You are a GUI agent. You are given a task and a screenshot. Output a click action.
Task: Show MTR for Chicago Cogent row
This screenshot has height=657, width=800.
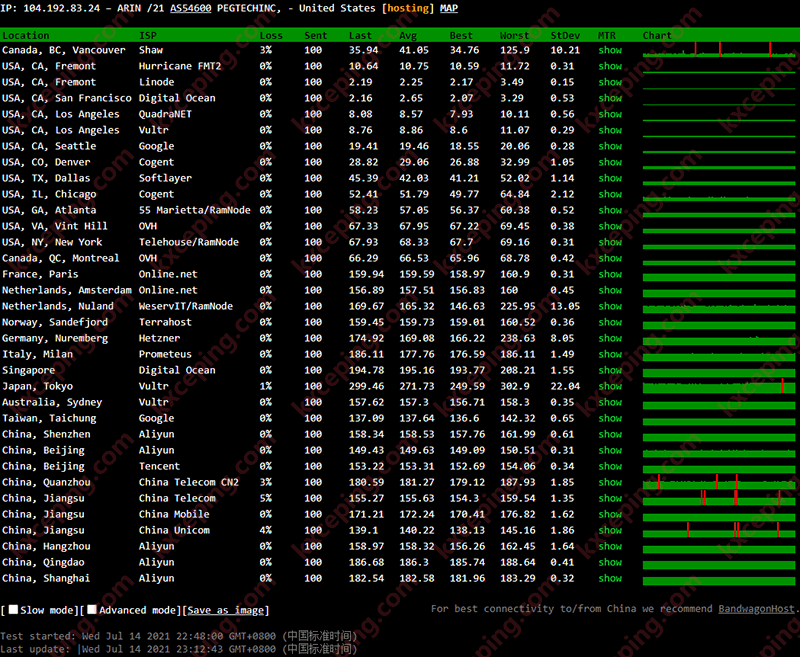(x=610, y=194)
